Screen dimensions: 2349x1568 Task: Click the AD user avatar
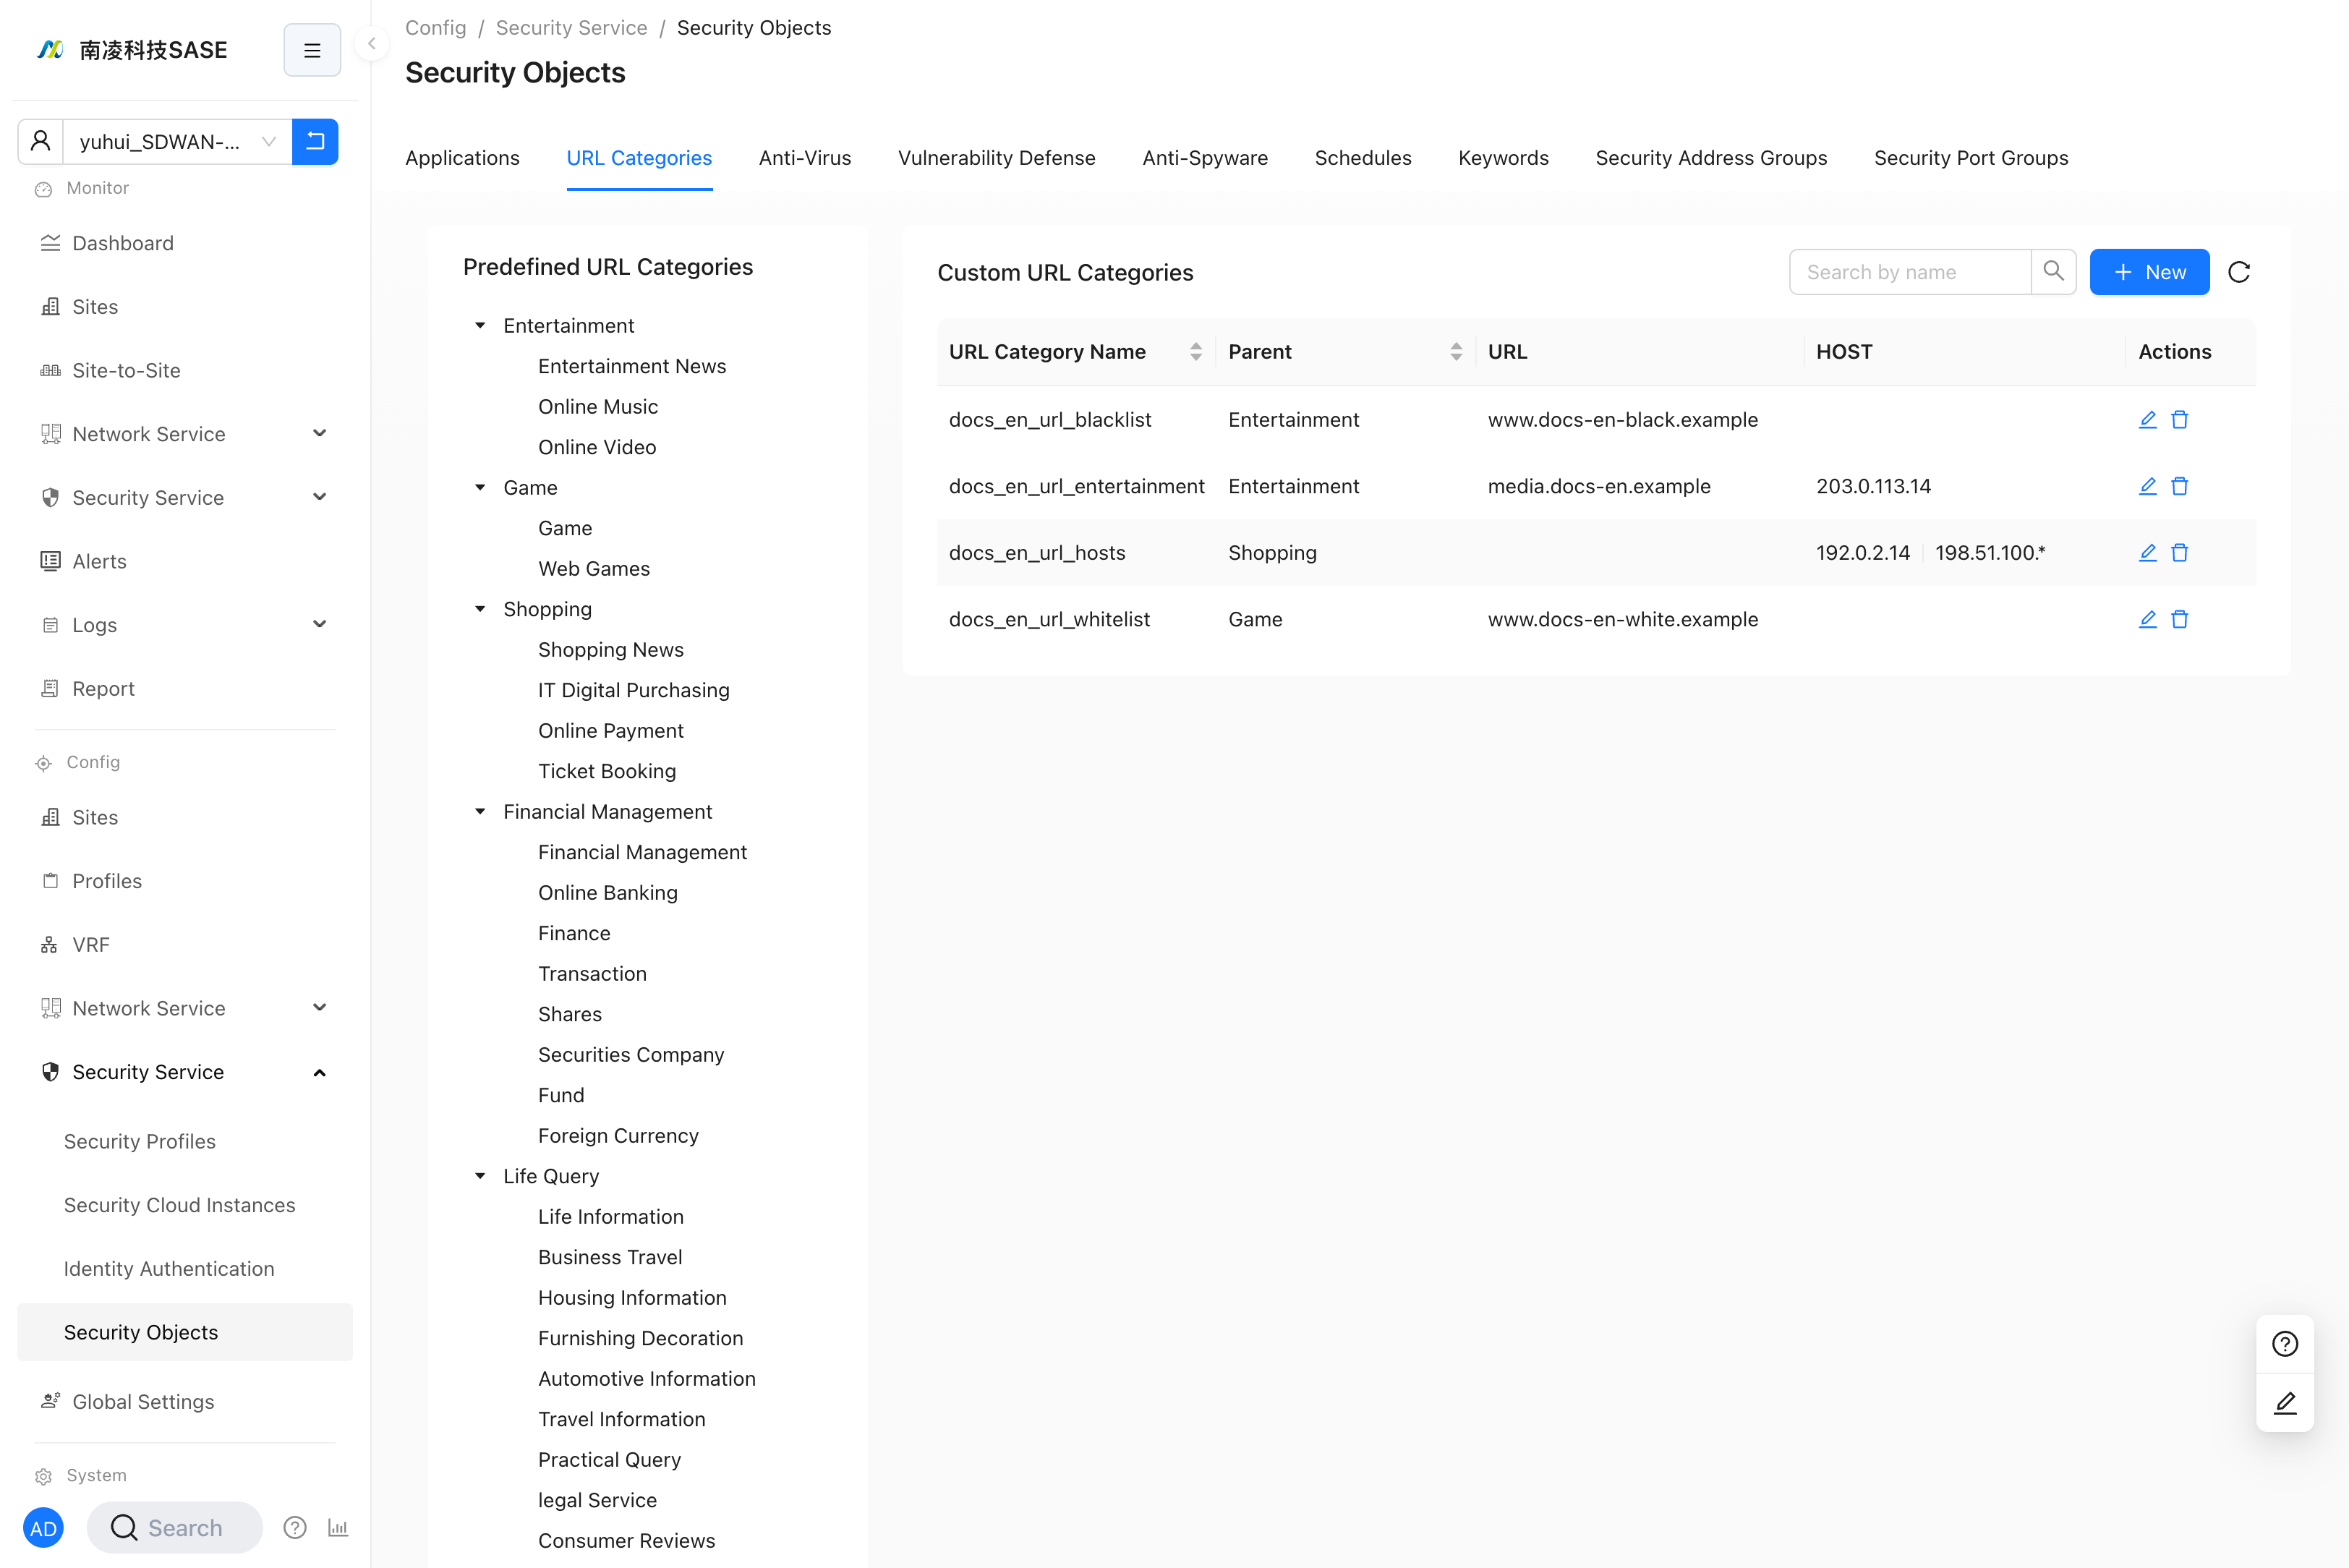[x=43, y=1528]
